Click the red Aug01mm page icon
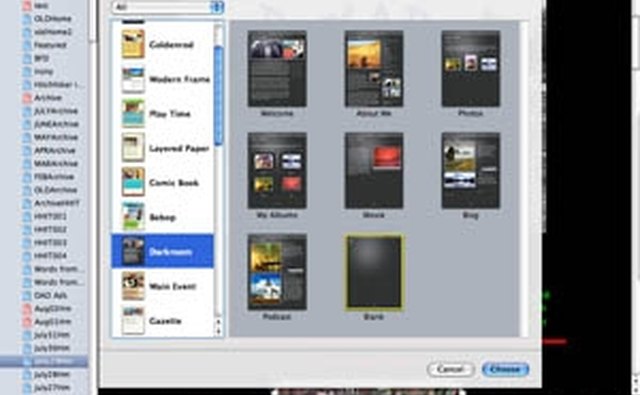This screenshot has height=395, width=640. pyautogui.click(x=27, y=322)
